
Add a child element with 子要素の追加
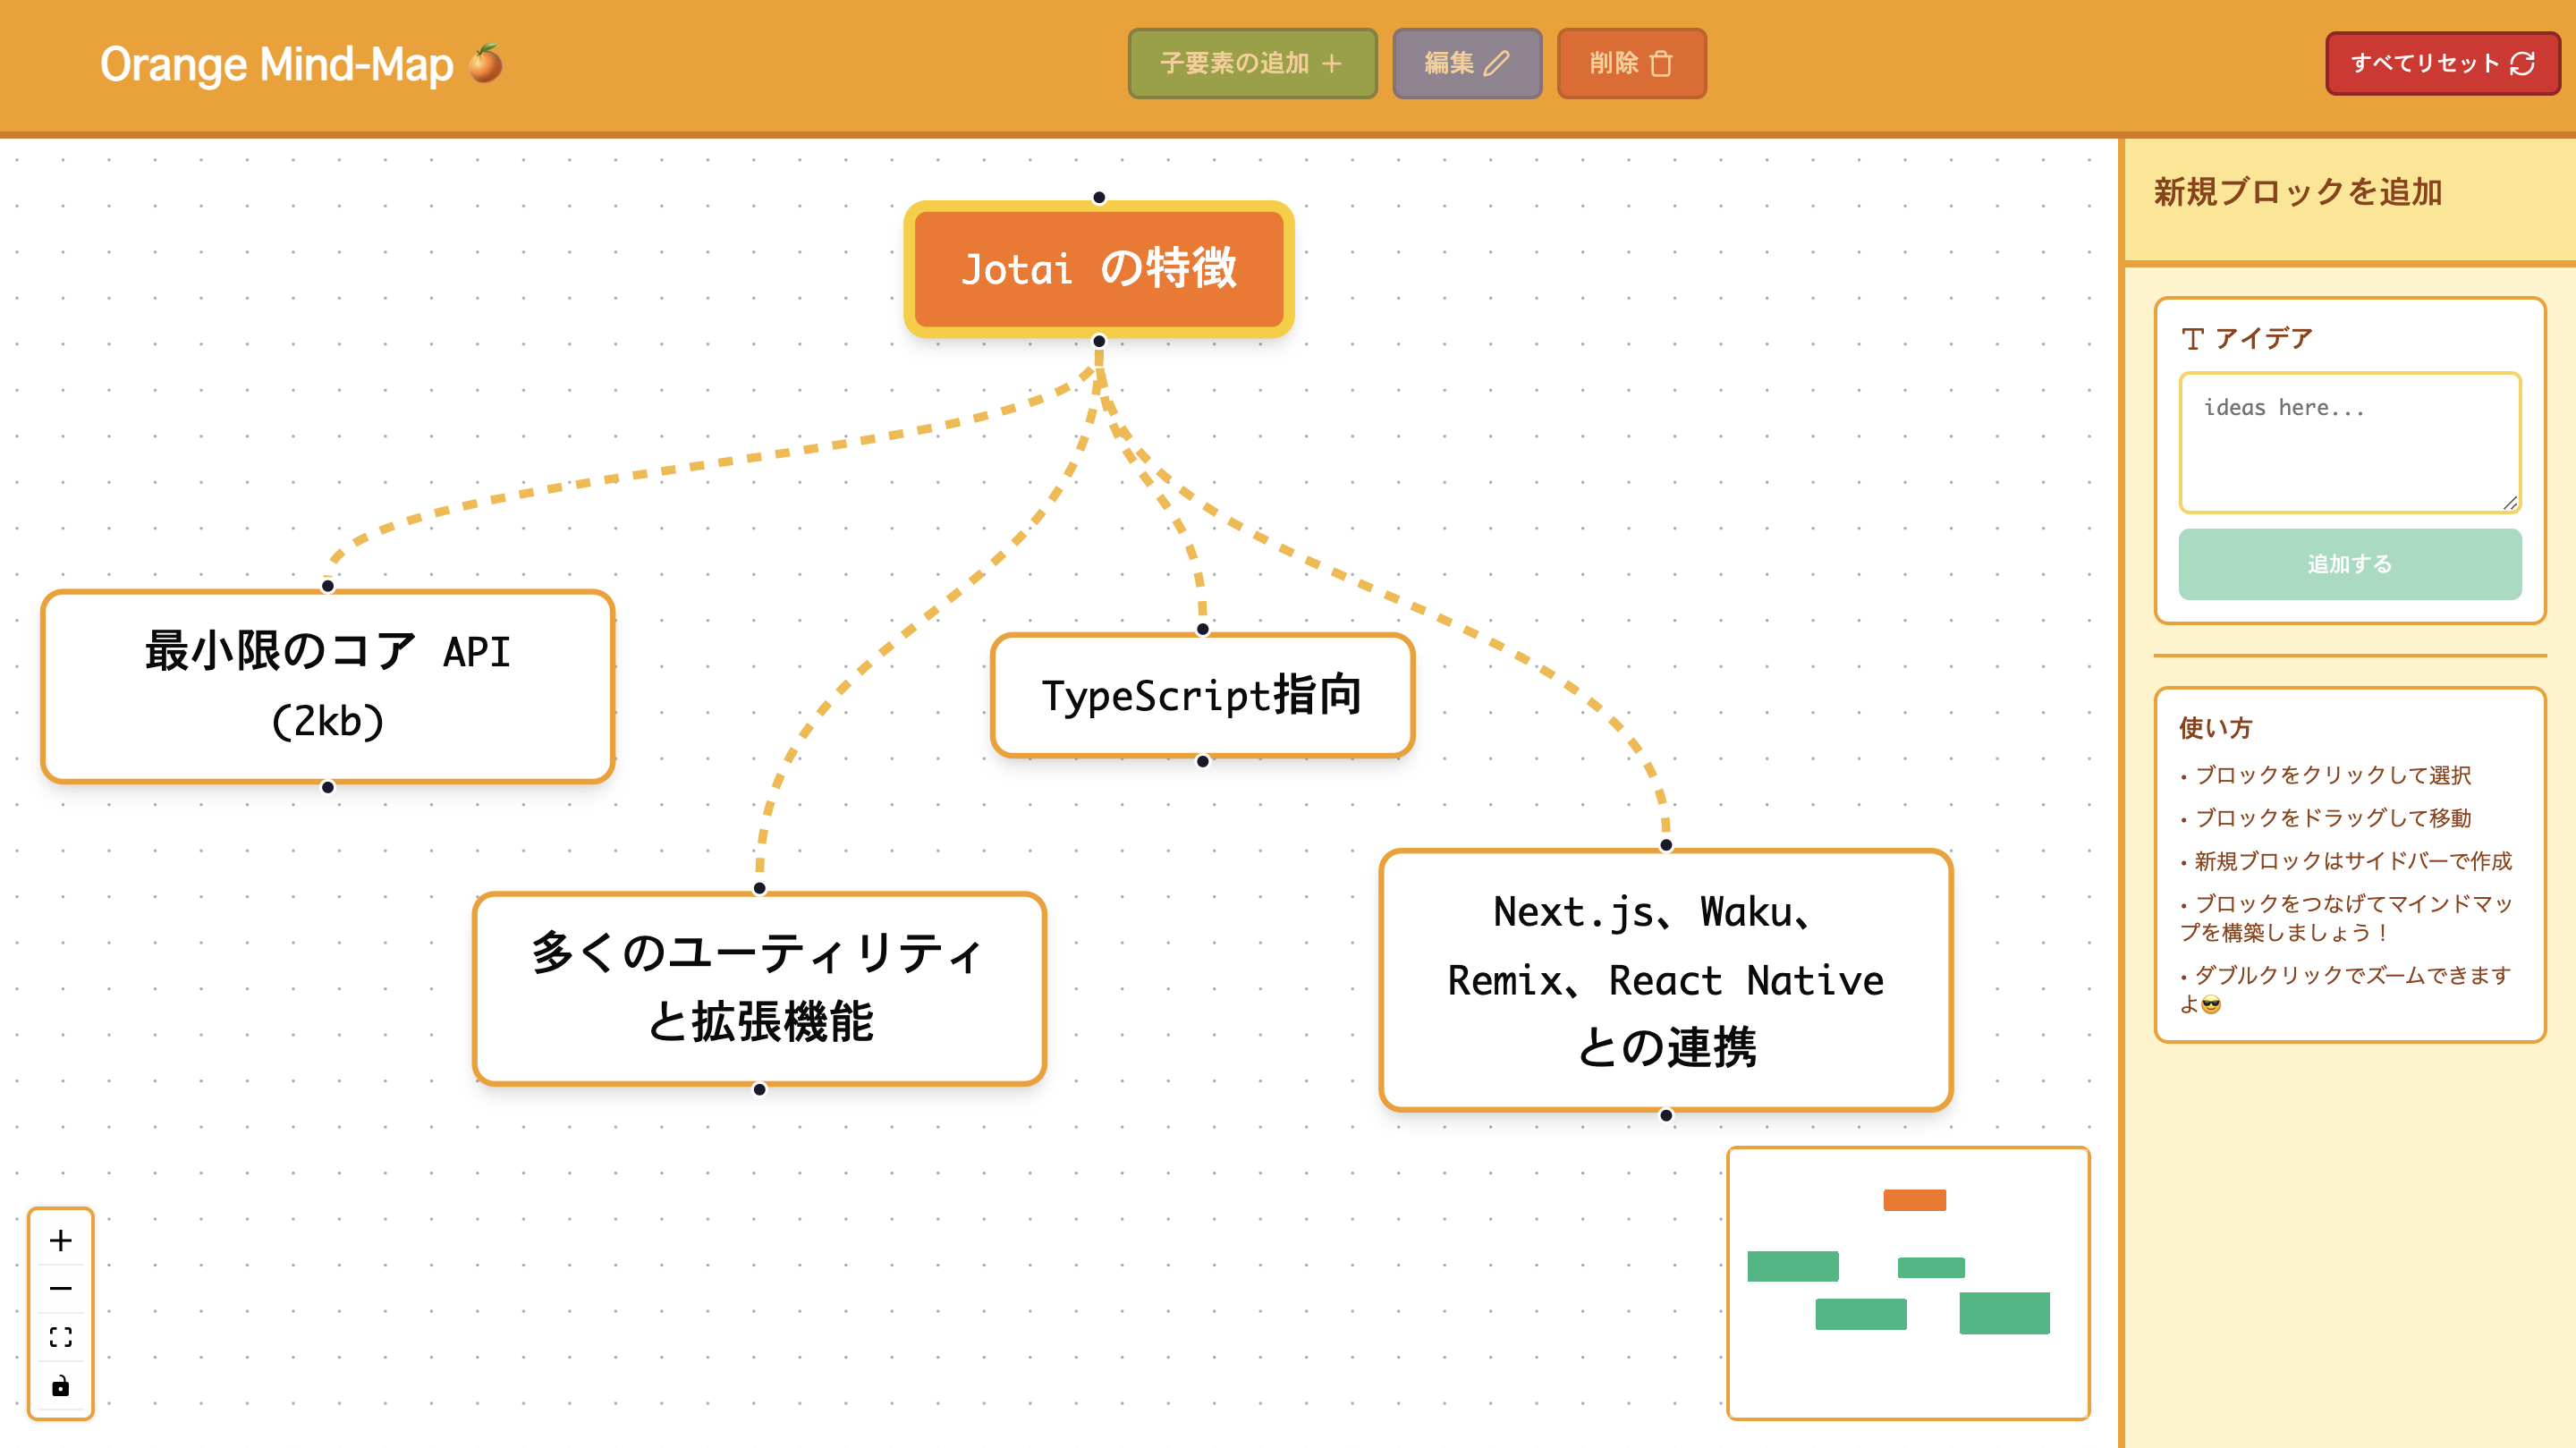click(x=1252, y=63)
